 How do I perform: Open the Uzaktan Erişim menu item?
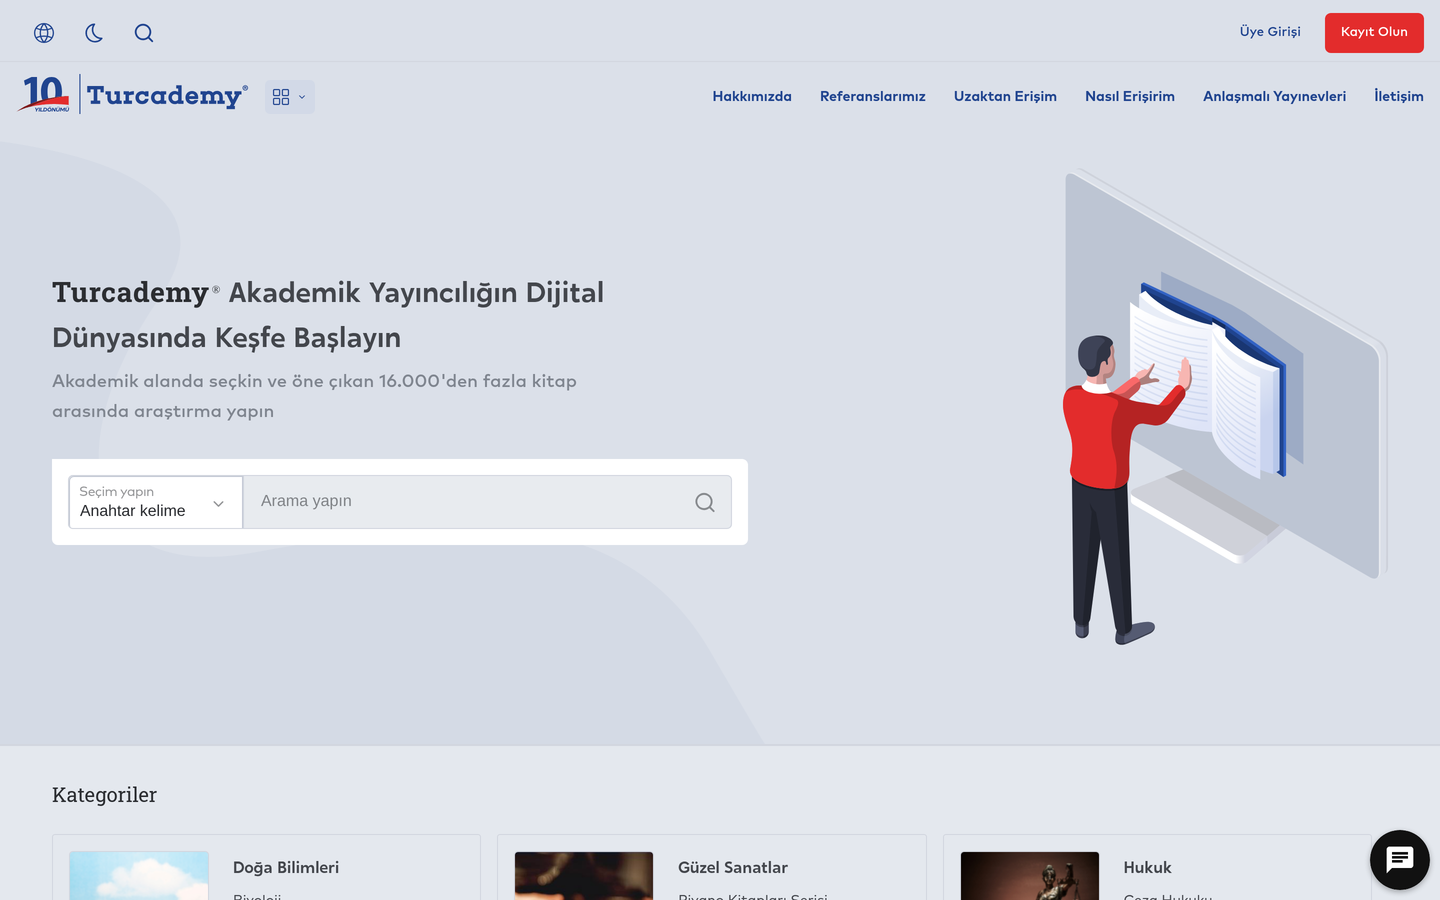click(x=1005, y=97)
